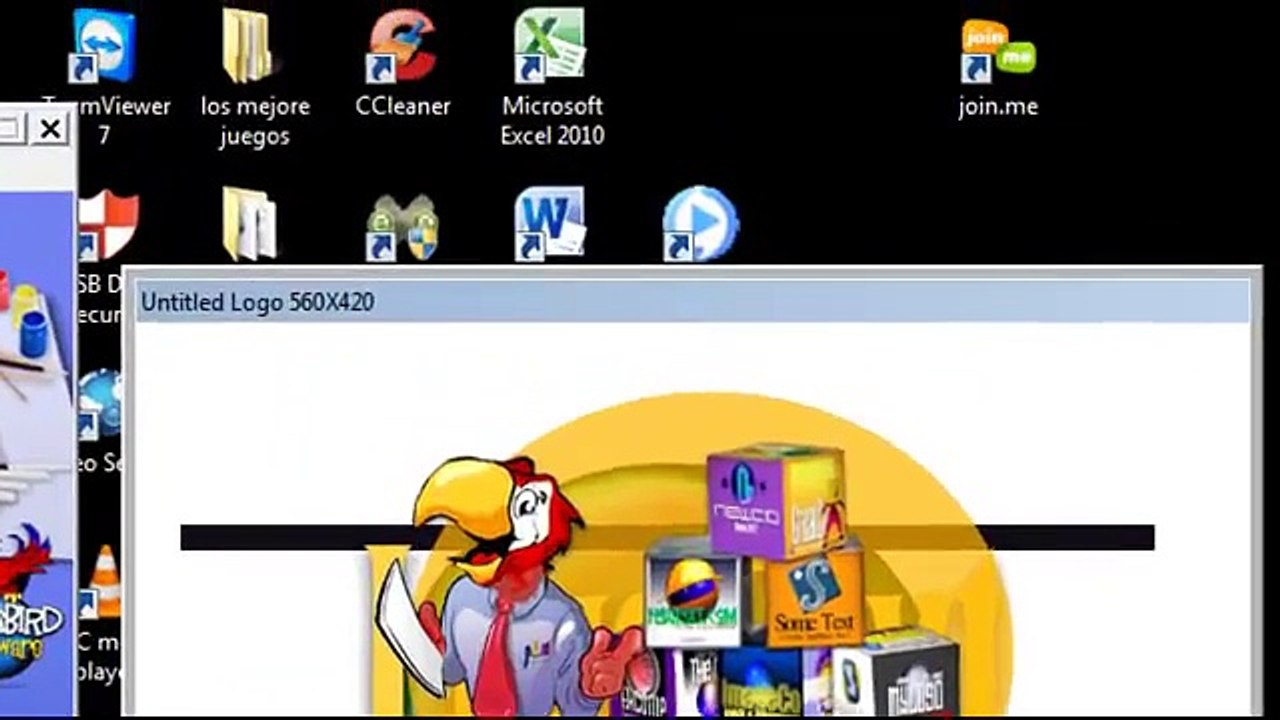Select the blue play-button media shortcut icon
This screenshot has height=720, width=1280.
(x=699, y=224)
